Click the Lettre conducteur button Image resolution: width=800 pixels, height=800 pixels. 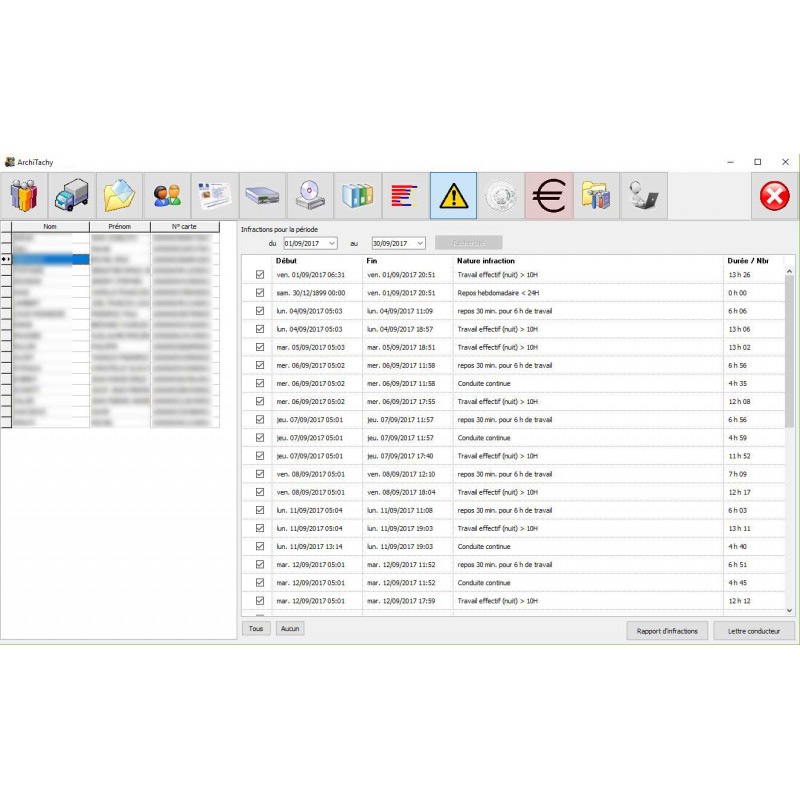[x=755, y=630]
